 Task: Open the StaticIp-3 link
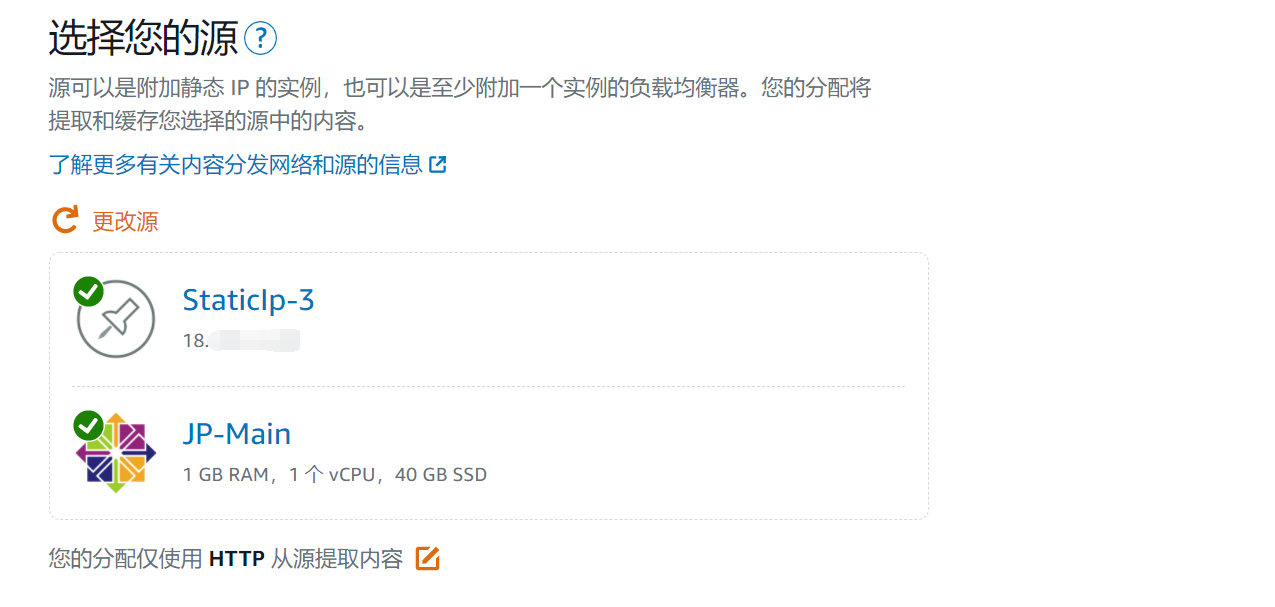(x=248, y=300)
